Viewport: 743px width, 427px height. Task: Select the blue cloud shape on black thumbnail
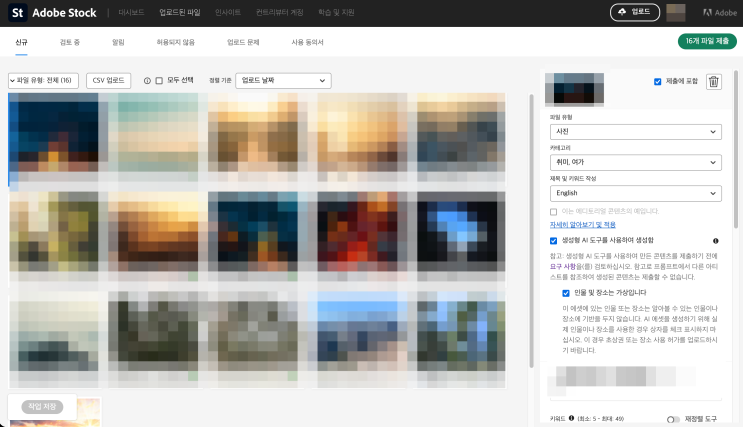point(461,232)
